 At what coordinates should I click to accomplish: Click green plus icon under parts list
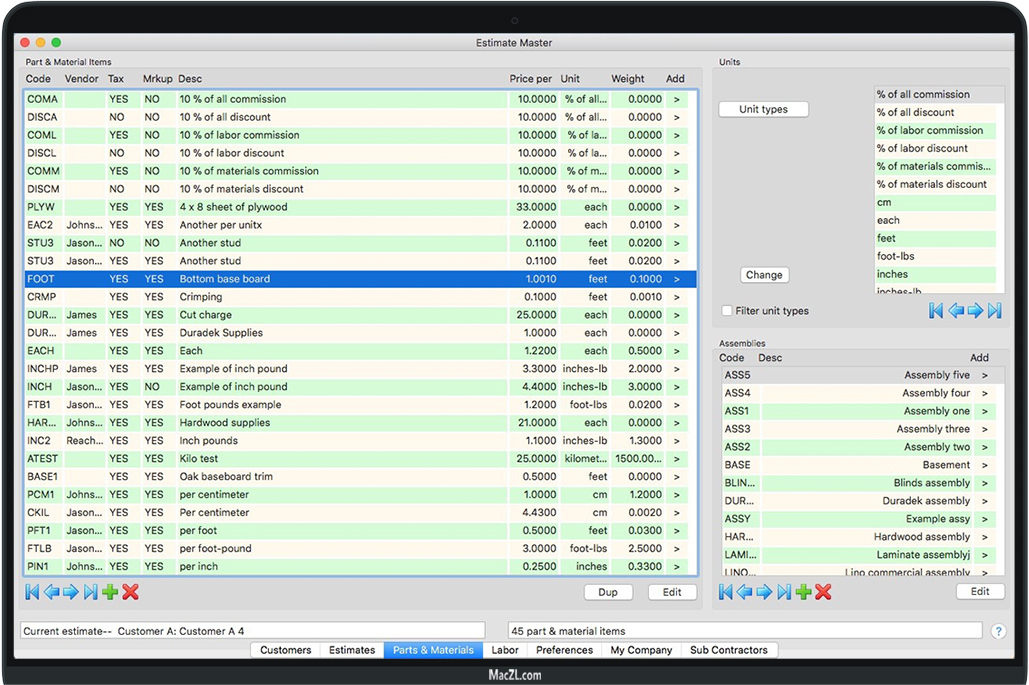pyautogui.click(x=110, y=592)
